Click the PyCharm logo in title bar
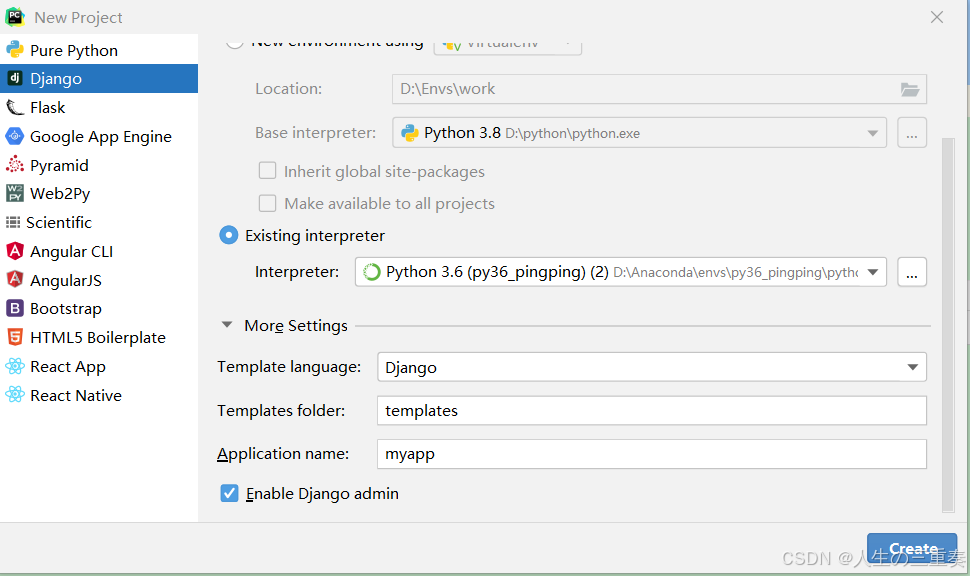970x576 pixels. pos(15,17)
